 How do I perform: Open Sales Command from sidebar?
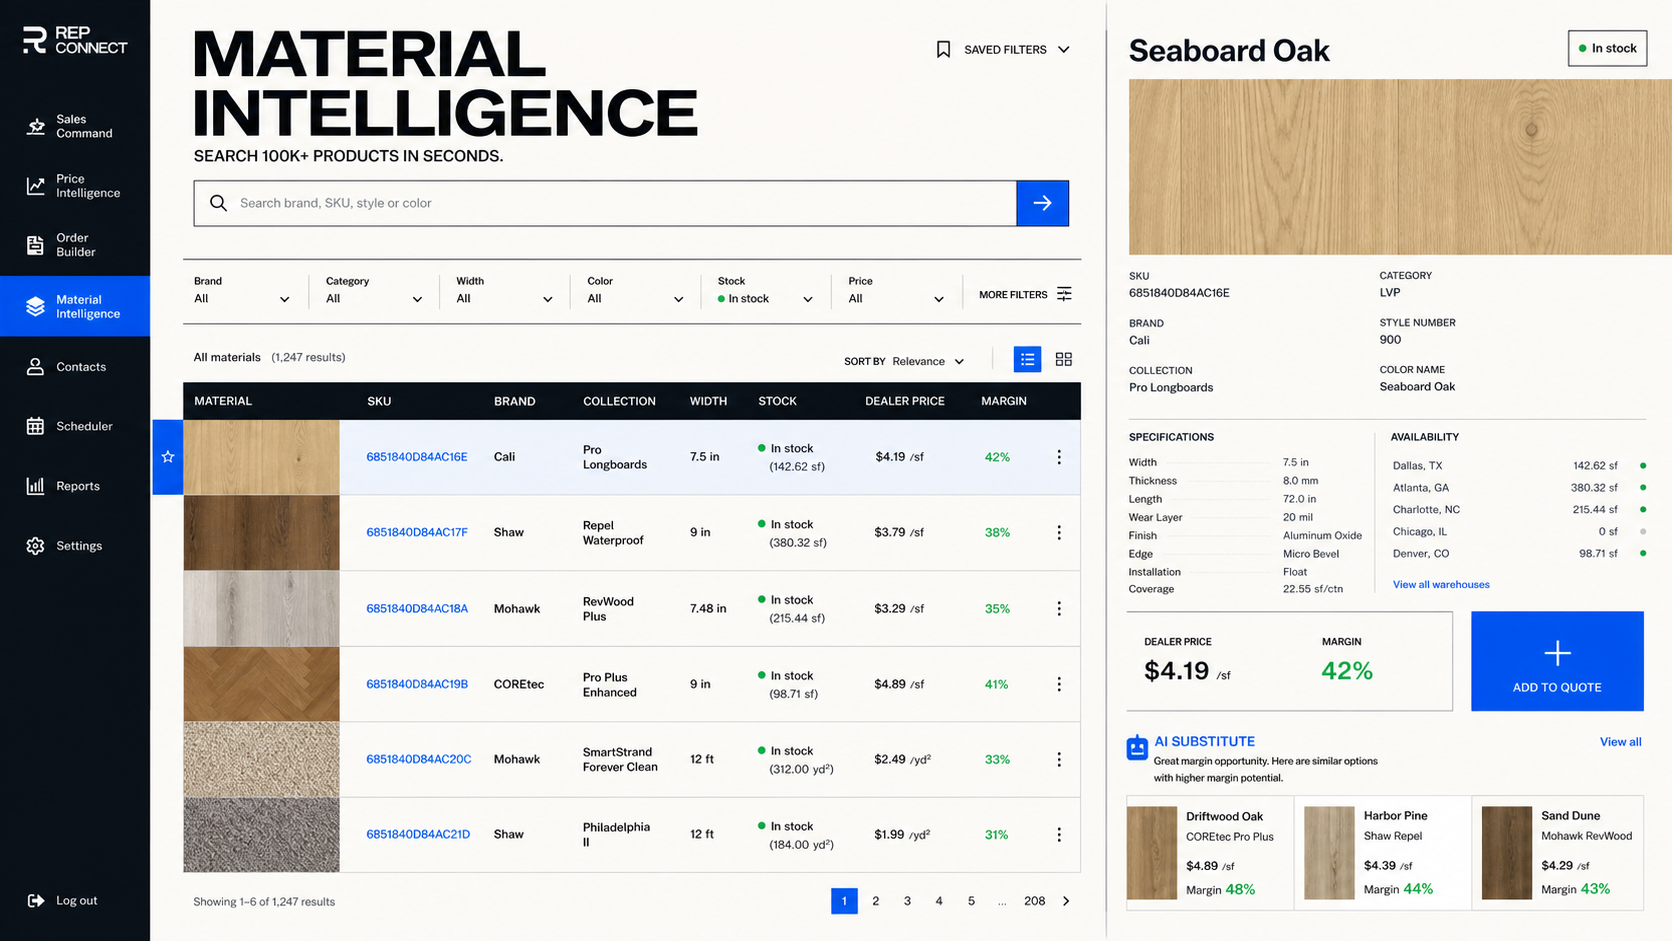[75, 126]
